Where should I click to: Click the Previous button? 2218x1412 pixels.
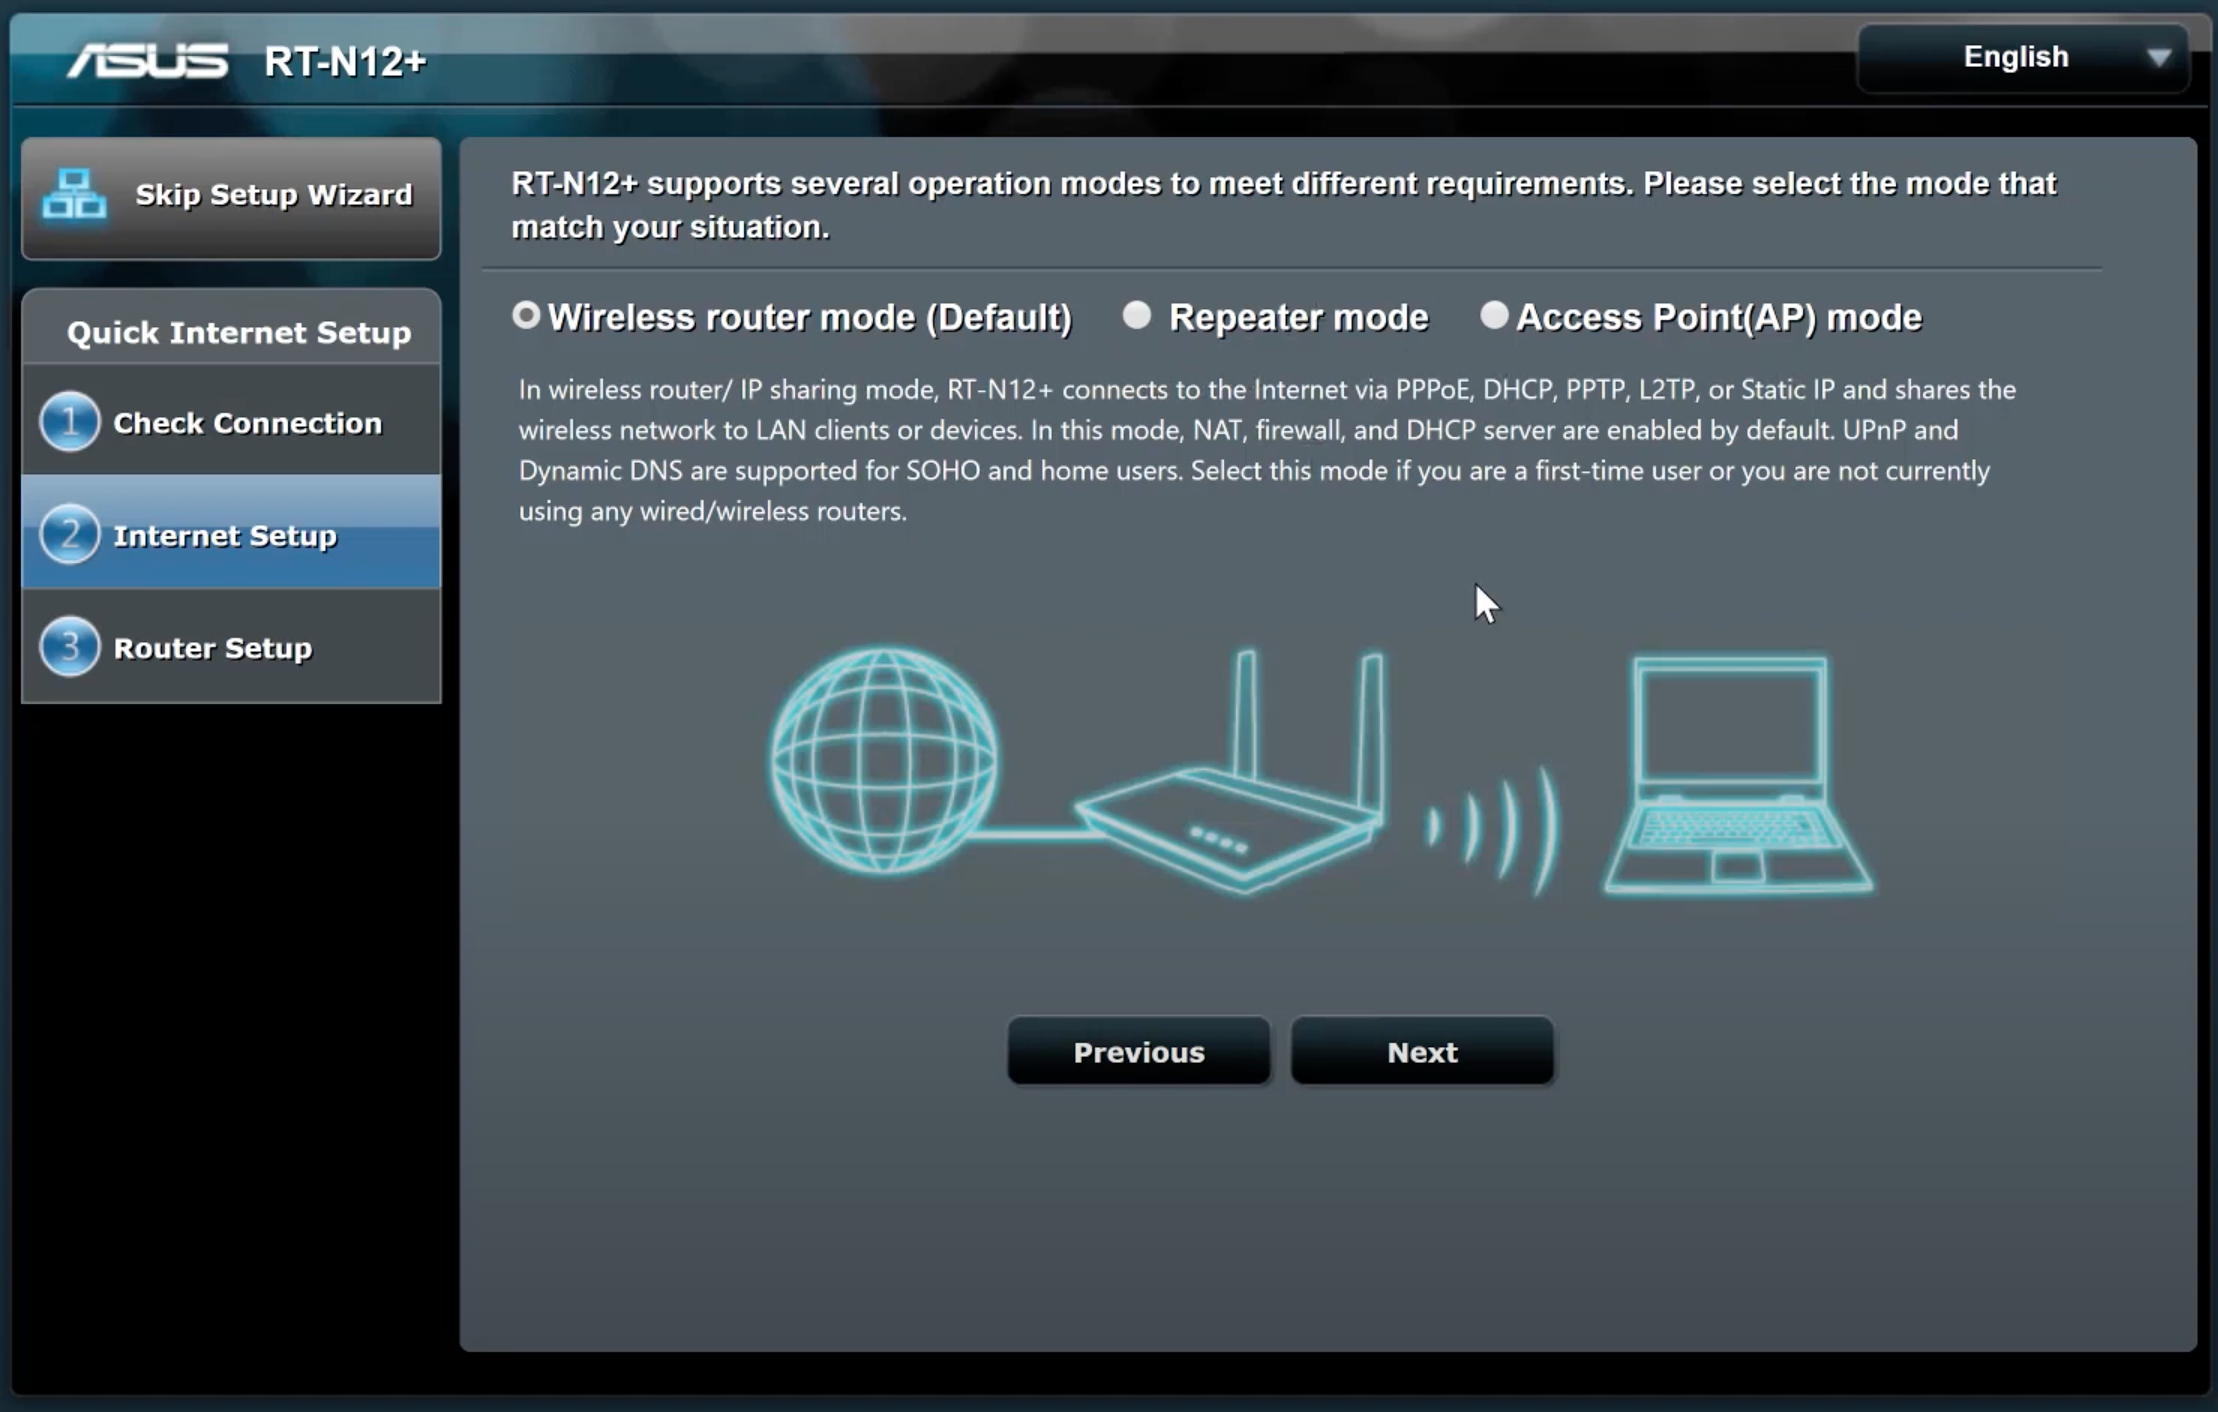[x=1138, y=1051]
